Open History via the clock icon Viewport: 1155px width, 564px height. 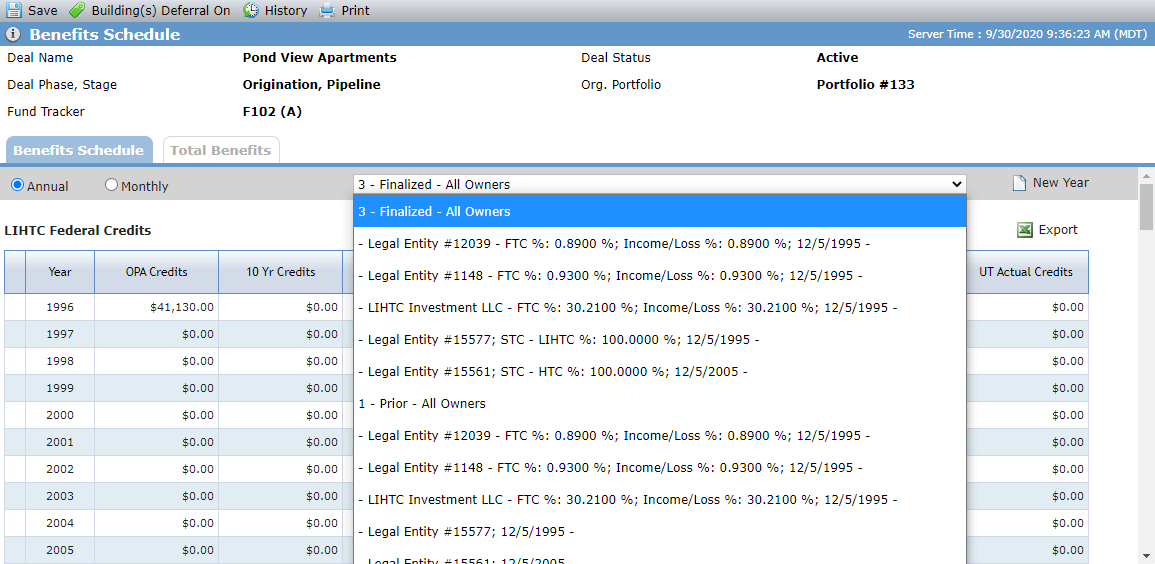click(x=251, y=10)
